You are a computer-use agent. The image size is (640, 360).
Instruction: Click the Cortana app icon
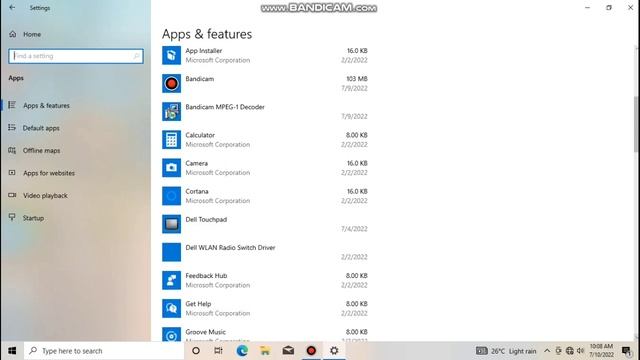[171, 196]
